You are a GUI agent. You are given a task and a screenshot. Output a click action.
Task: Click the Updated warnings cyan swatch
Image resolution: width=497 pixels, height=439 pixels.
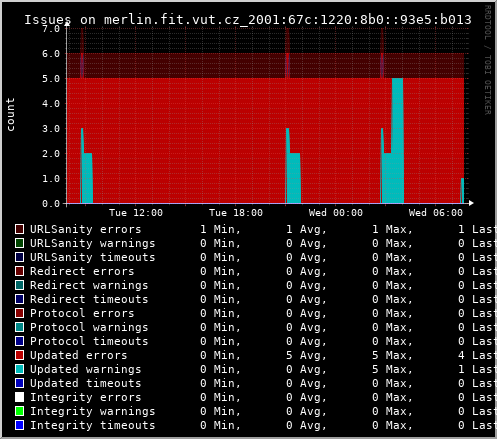(19, 369)
